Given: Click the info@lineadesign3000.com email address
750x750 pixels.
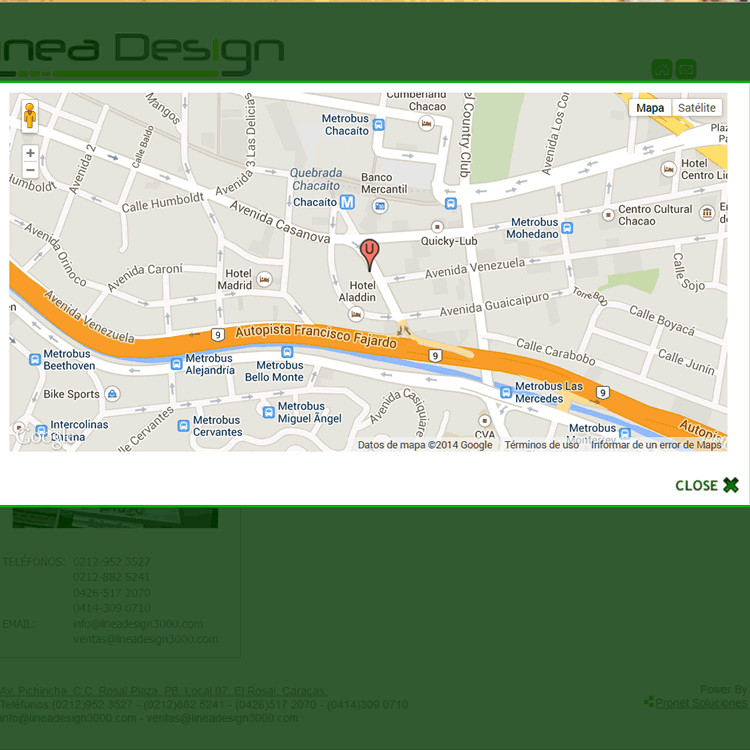Looking at the screenshot, I should click(x=138, y=624).
